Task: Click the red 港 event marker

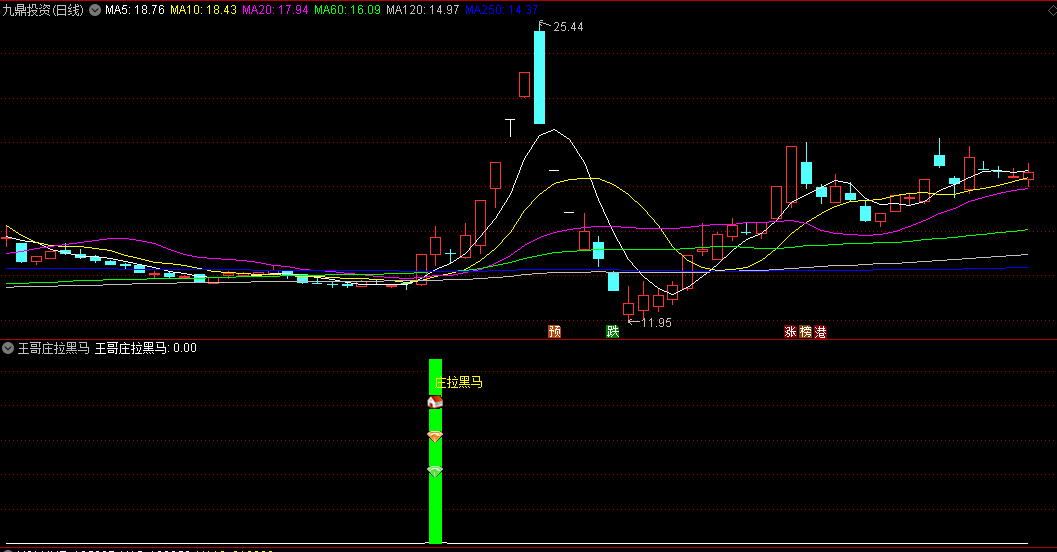Action: 821,331
